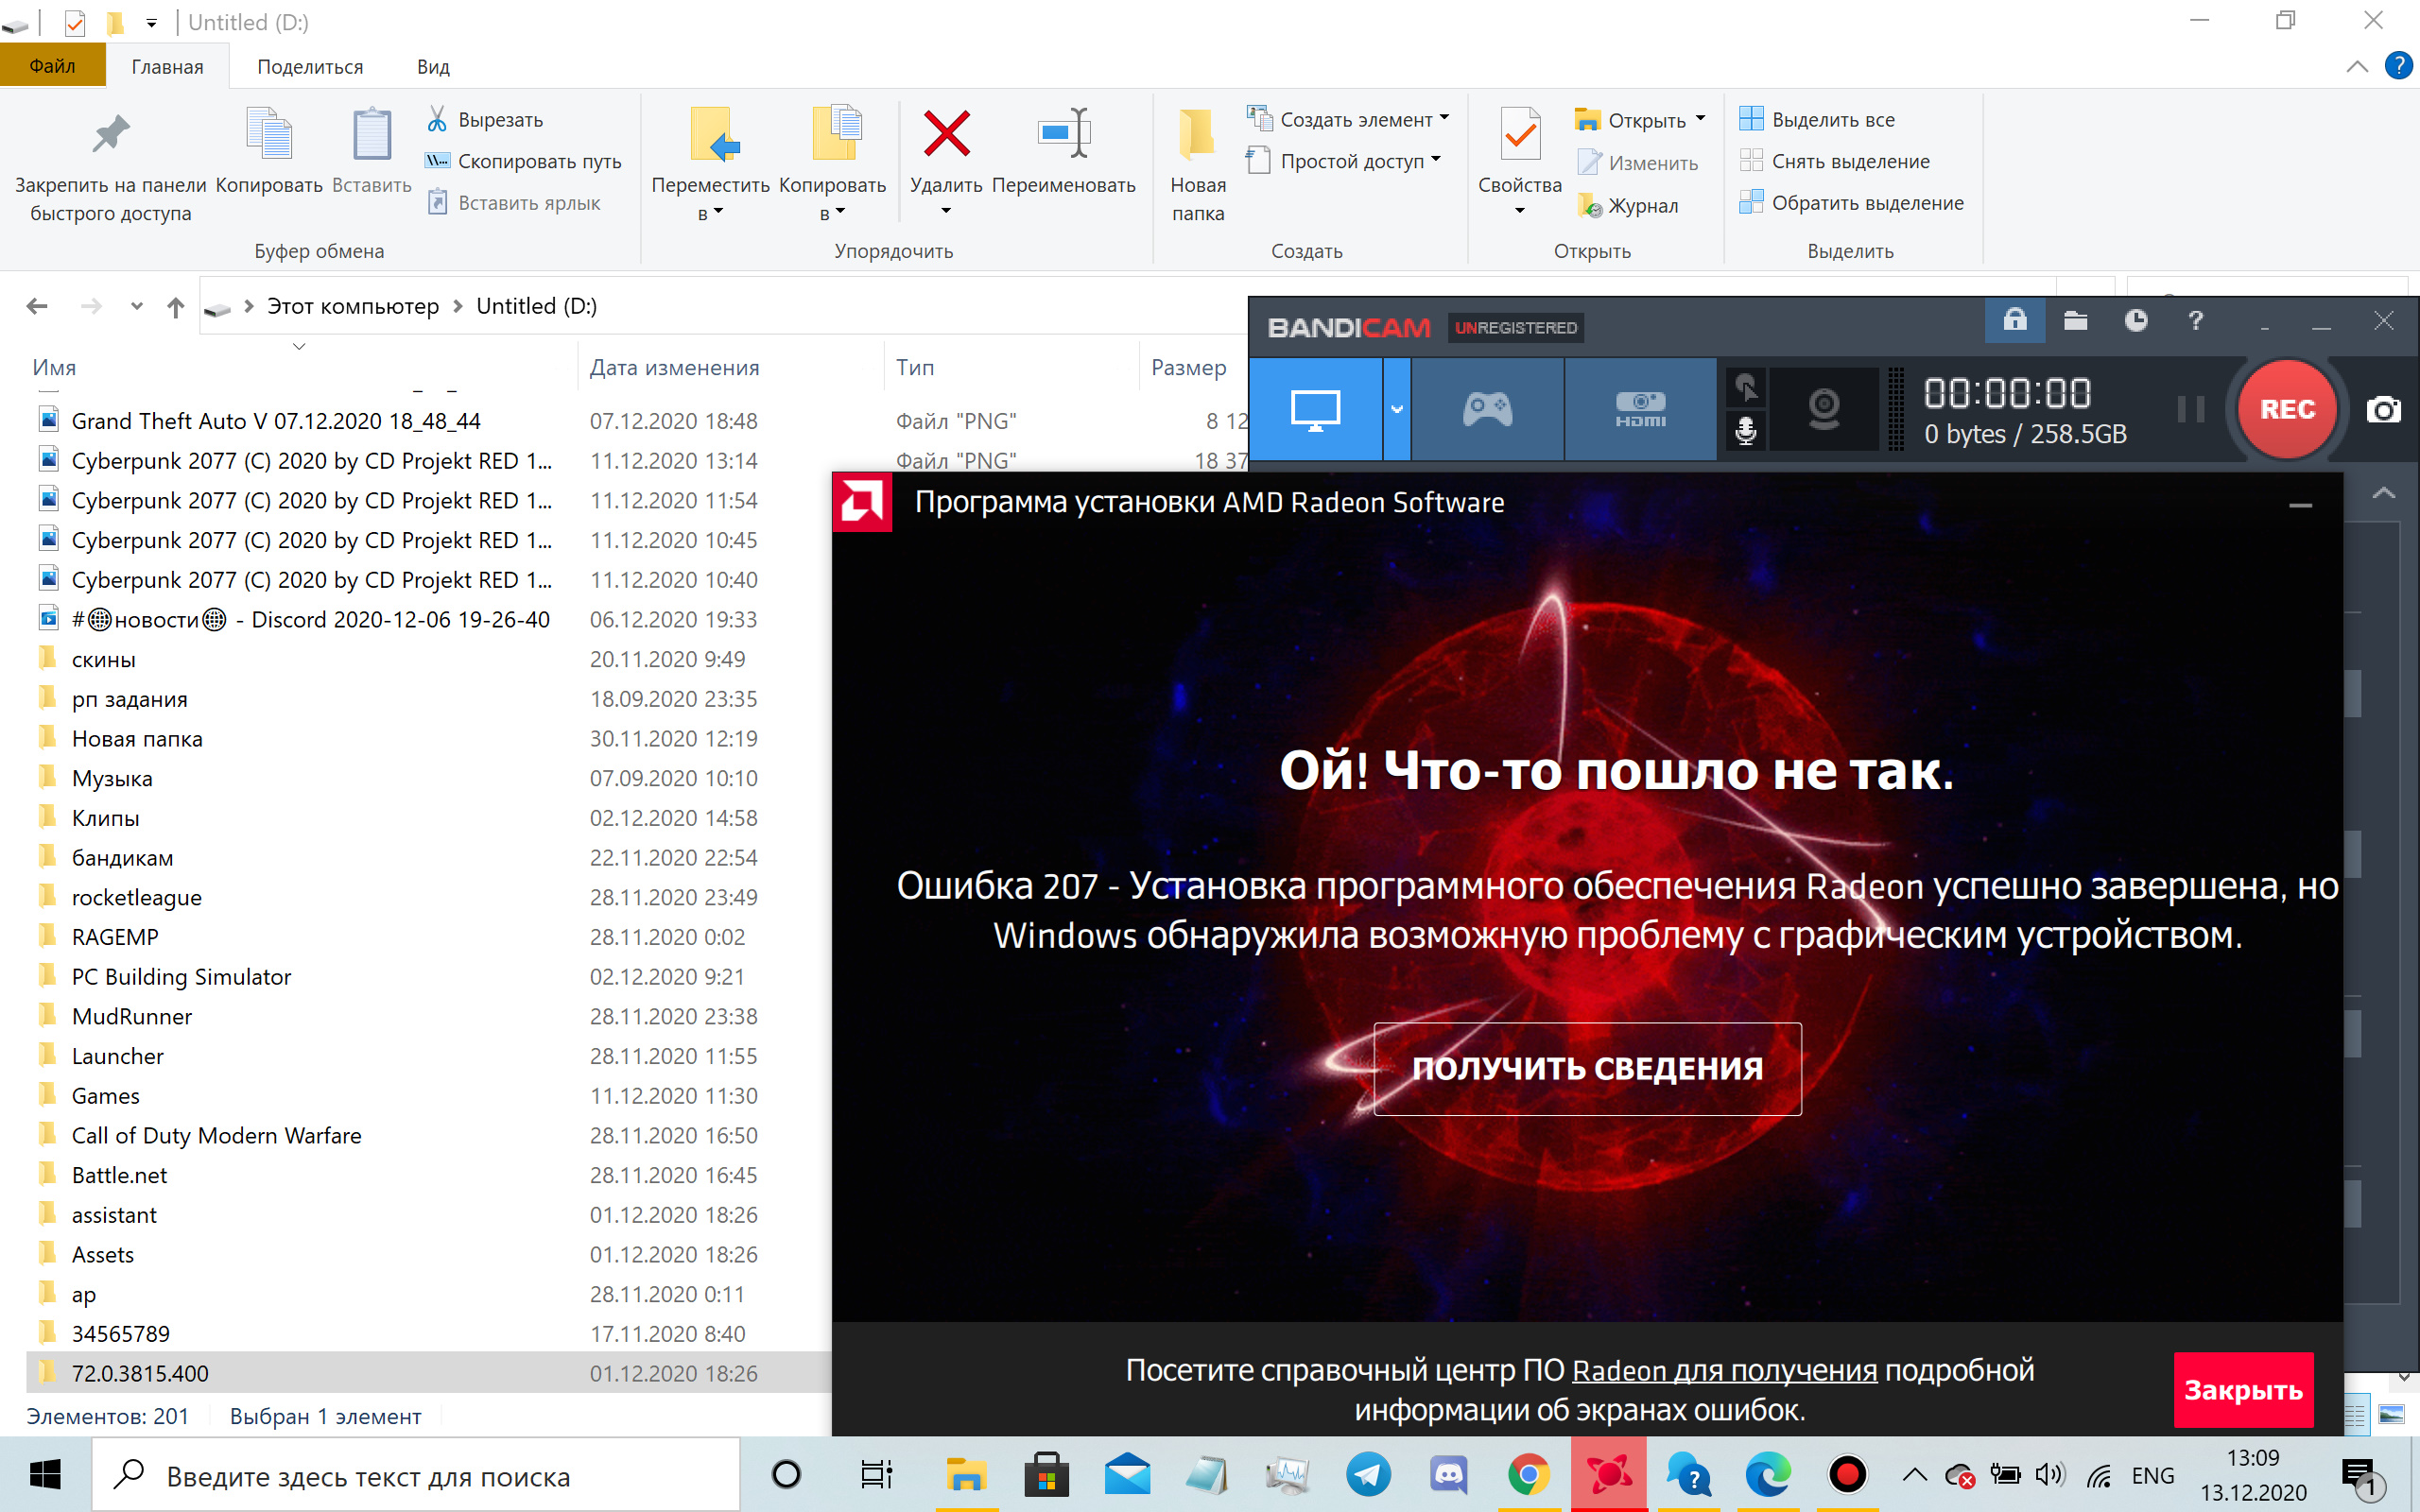Click Вырезать scissors in ribbon

pyautogui.click(x=486, y=120)
